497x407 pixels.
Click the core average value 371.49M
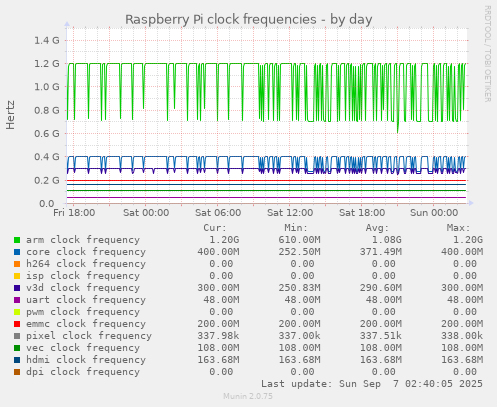click(x=381, y=252)
